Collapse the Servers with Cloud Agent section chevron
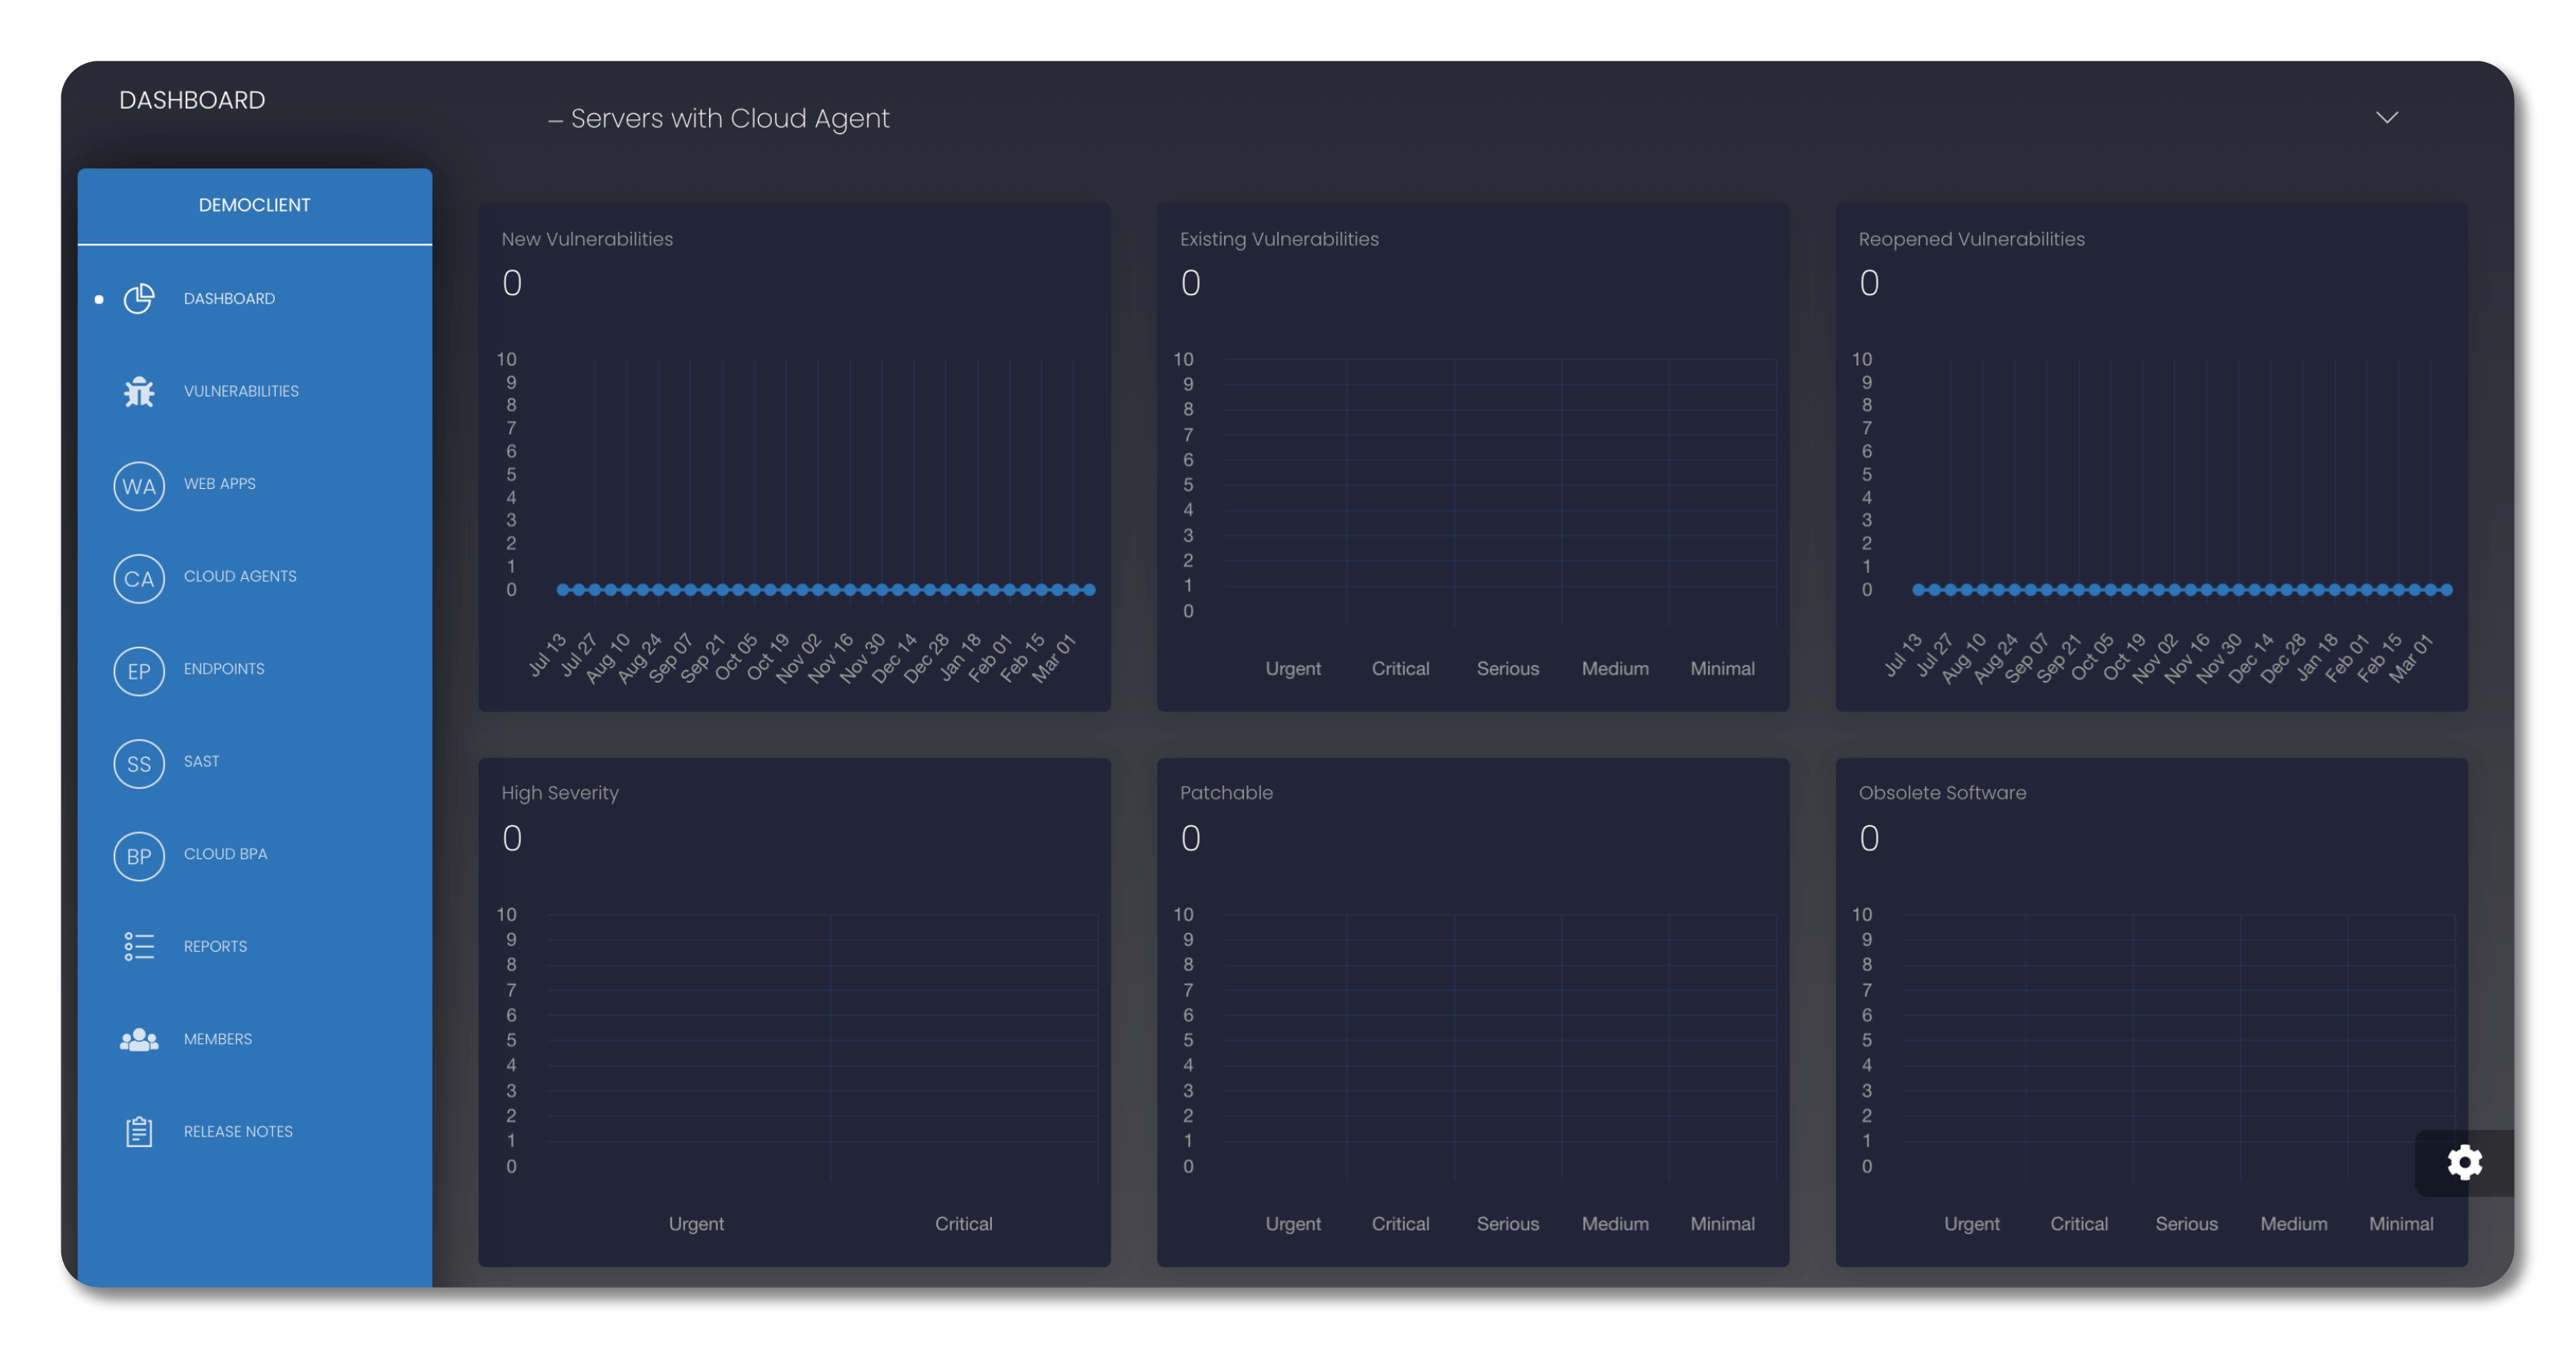This screenshot has height=1349, width=2576. tap(2387, 117)
